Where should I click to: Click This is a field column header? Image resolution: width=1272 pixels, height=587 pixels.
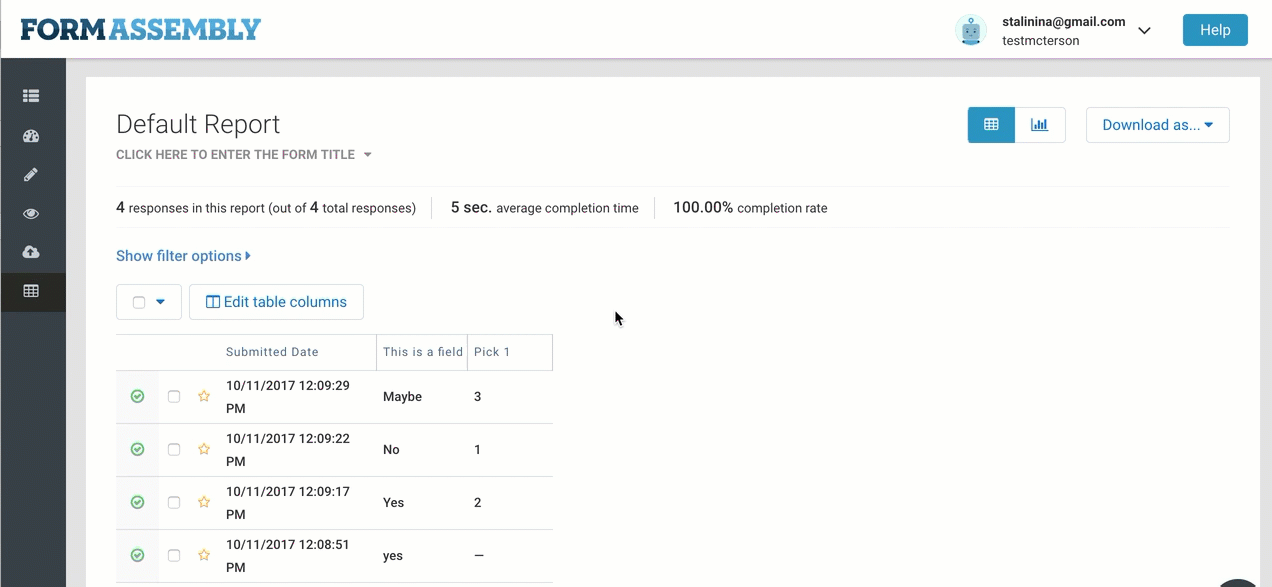click(423, 352)
